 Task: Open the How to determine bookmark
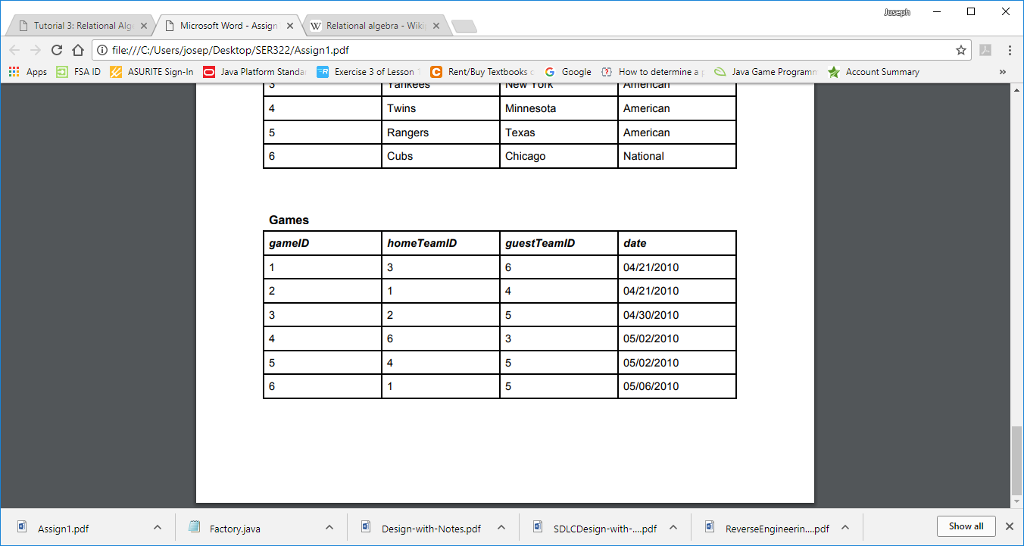click(653, 72)
